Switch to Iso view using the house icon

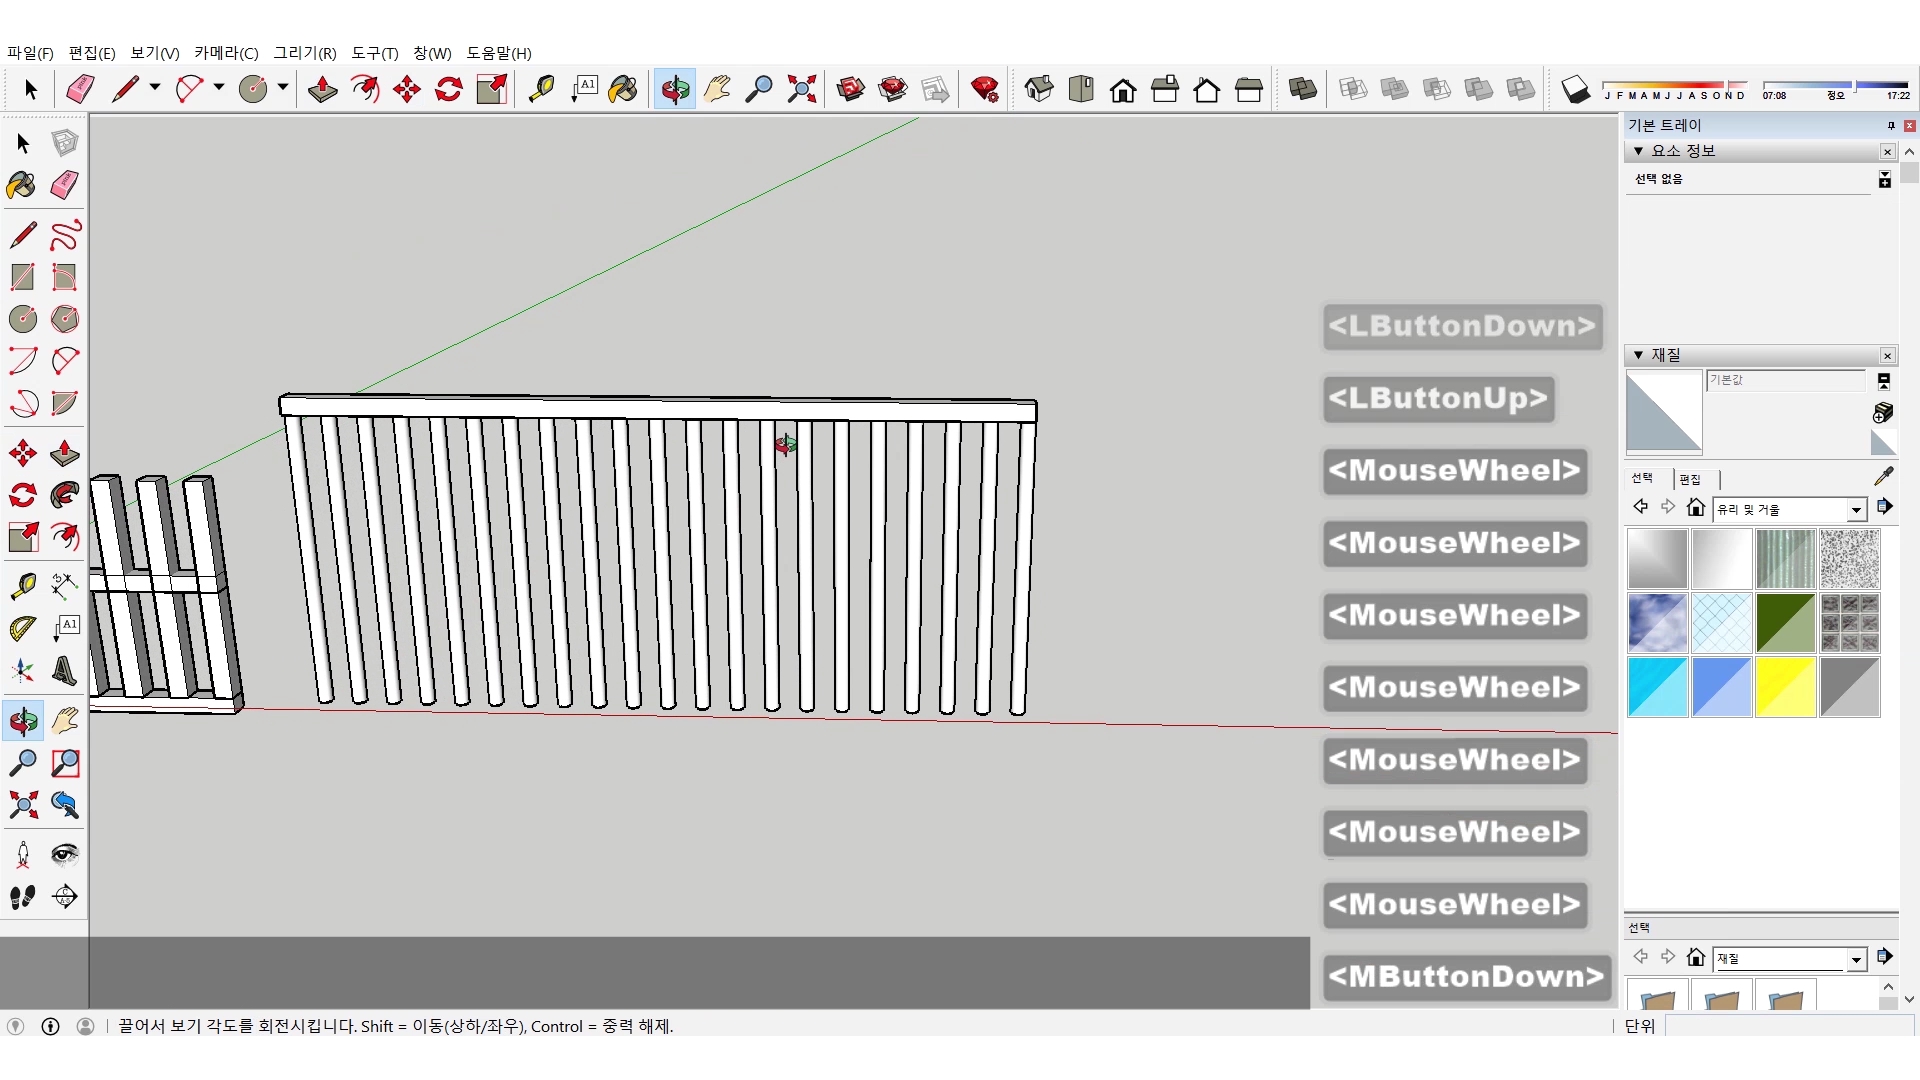click(x=1039, y=90)
